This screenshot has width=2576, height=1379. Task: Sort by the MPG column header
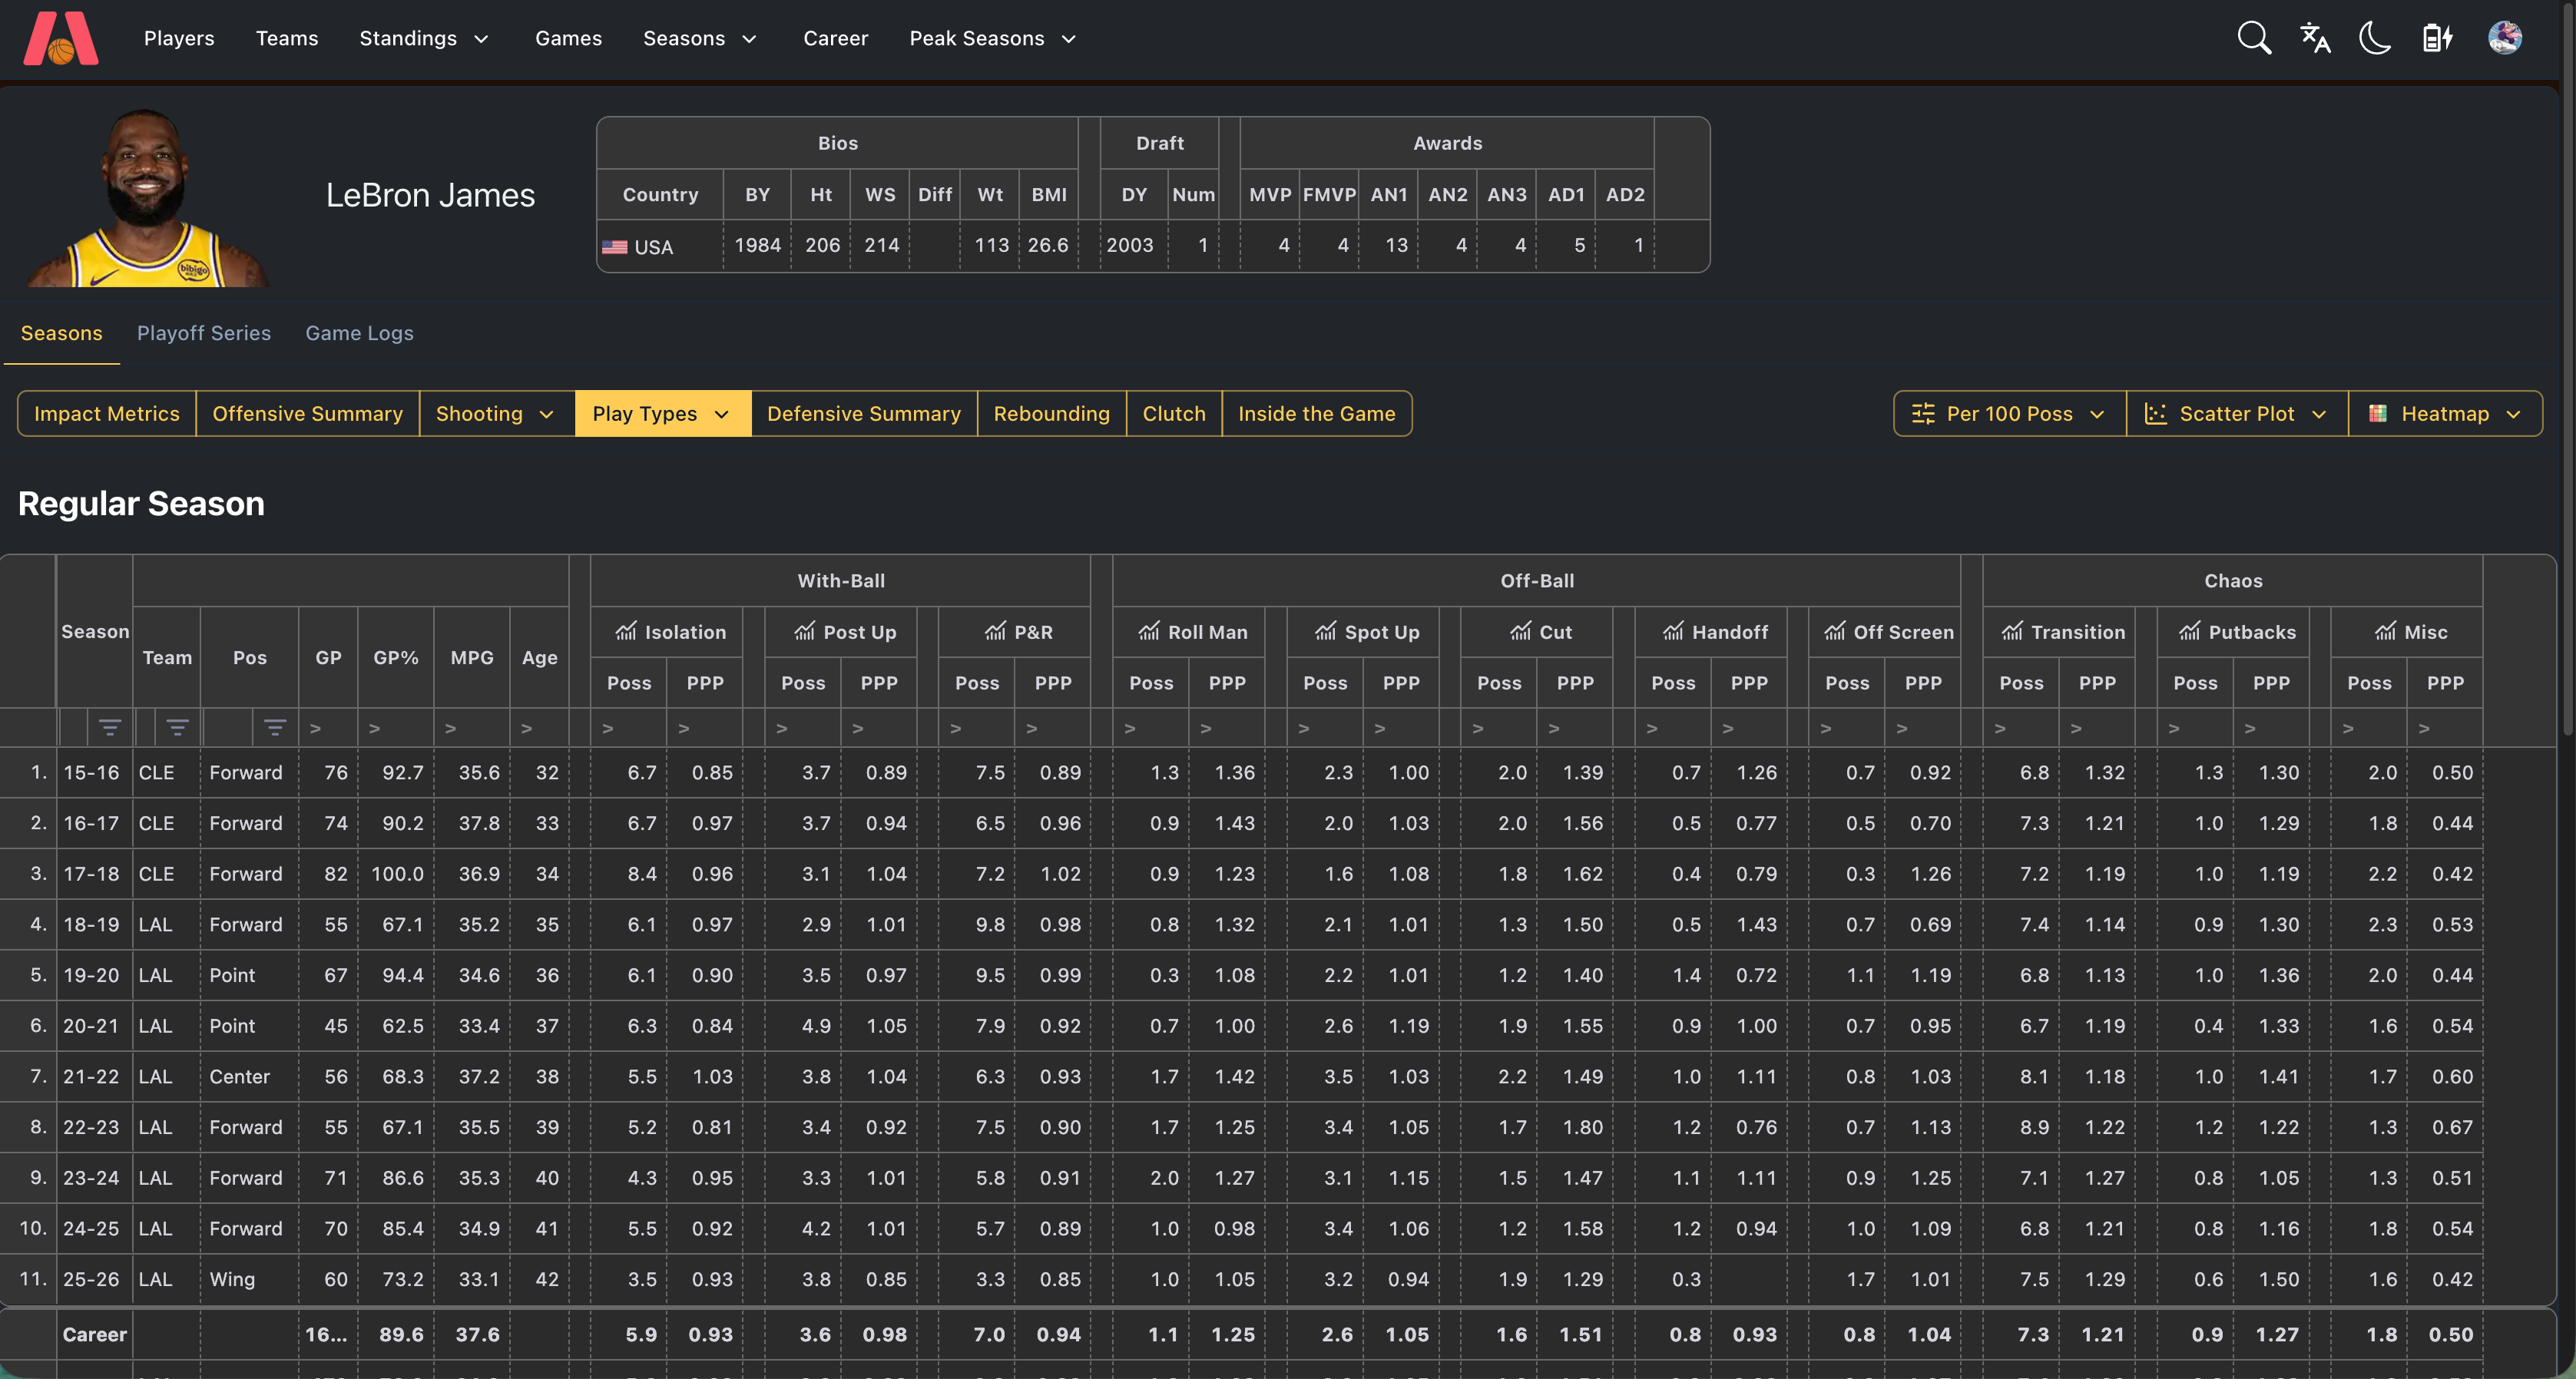pos(472,657)
